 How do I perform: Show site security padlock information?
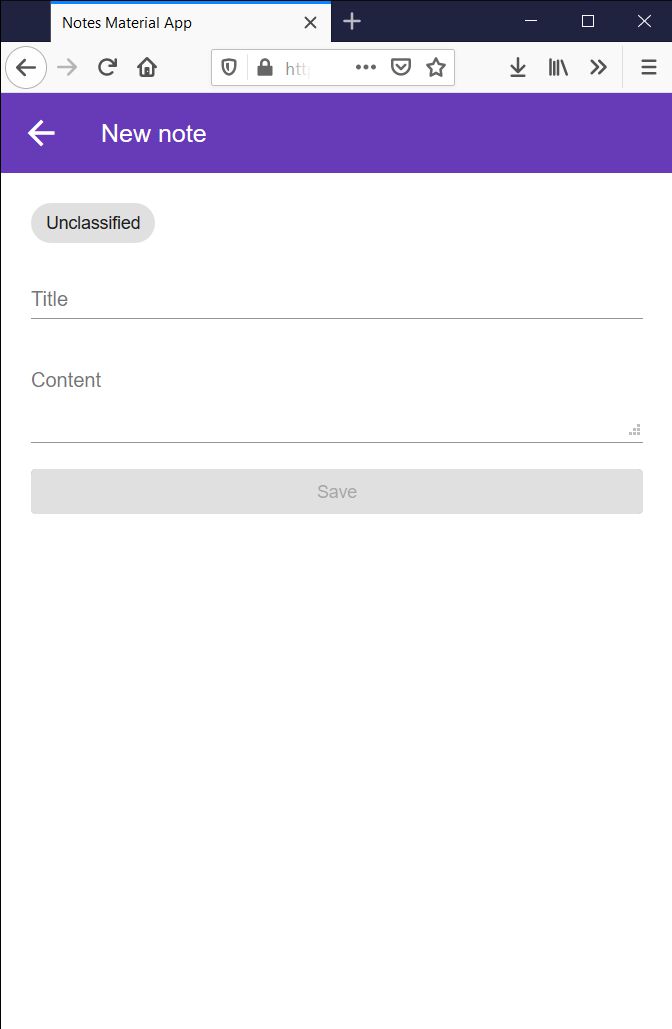264,68
